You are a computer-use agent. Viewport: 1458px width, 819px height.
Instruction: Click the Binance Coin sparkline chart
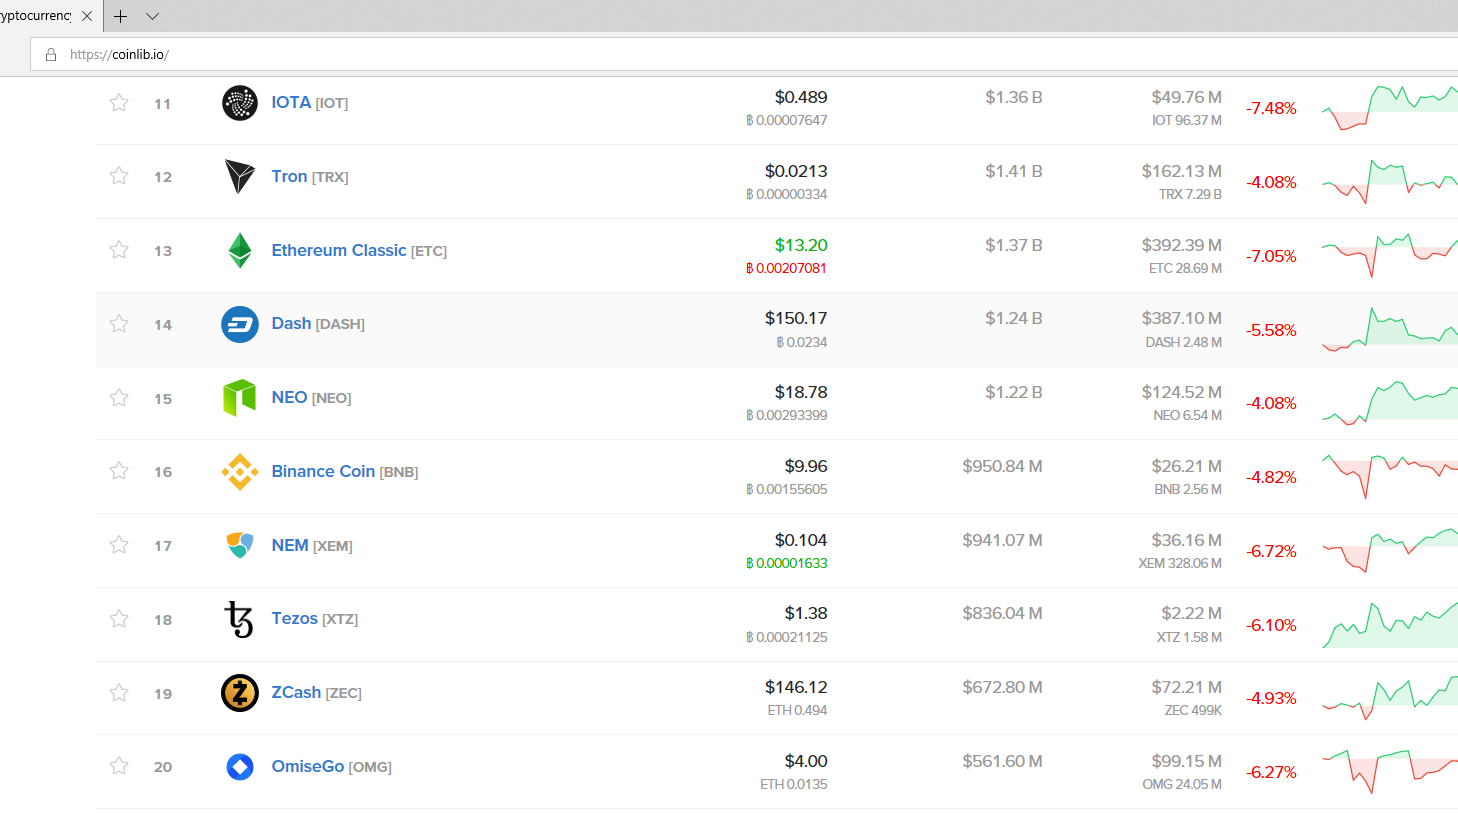[1390, 476]
